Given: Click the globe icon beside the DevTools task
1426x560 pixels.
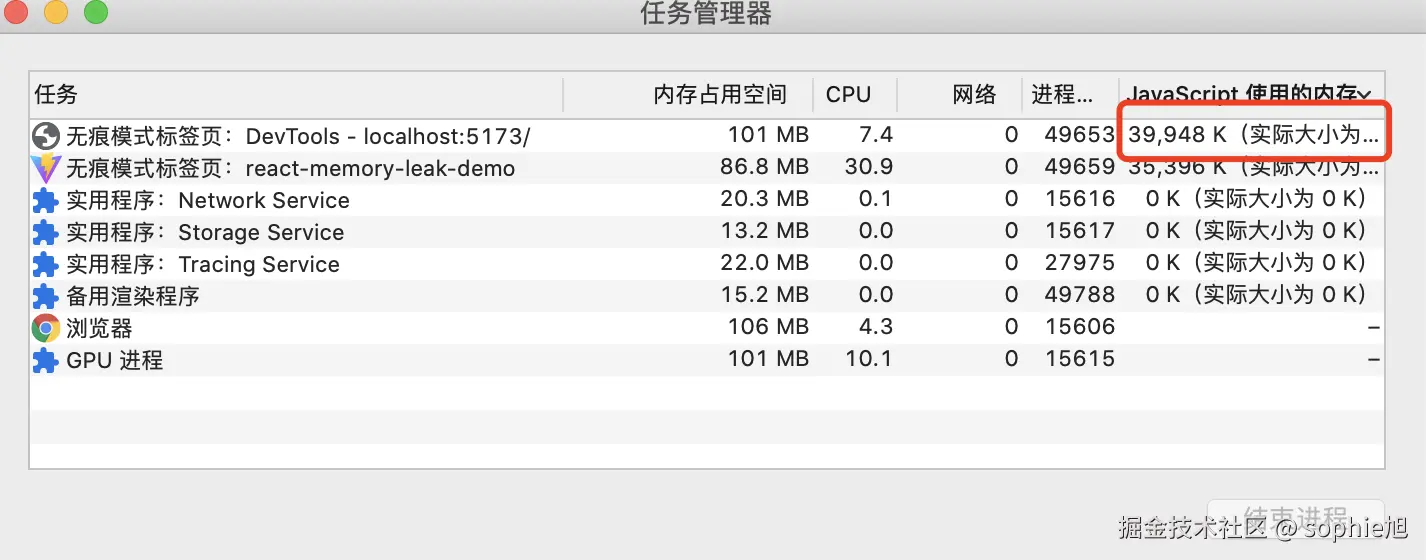Looking at the screenshot, I should point(46,136).
